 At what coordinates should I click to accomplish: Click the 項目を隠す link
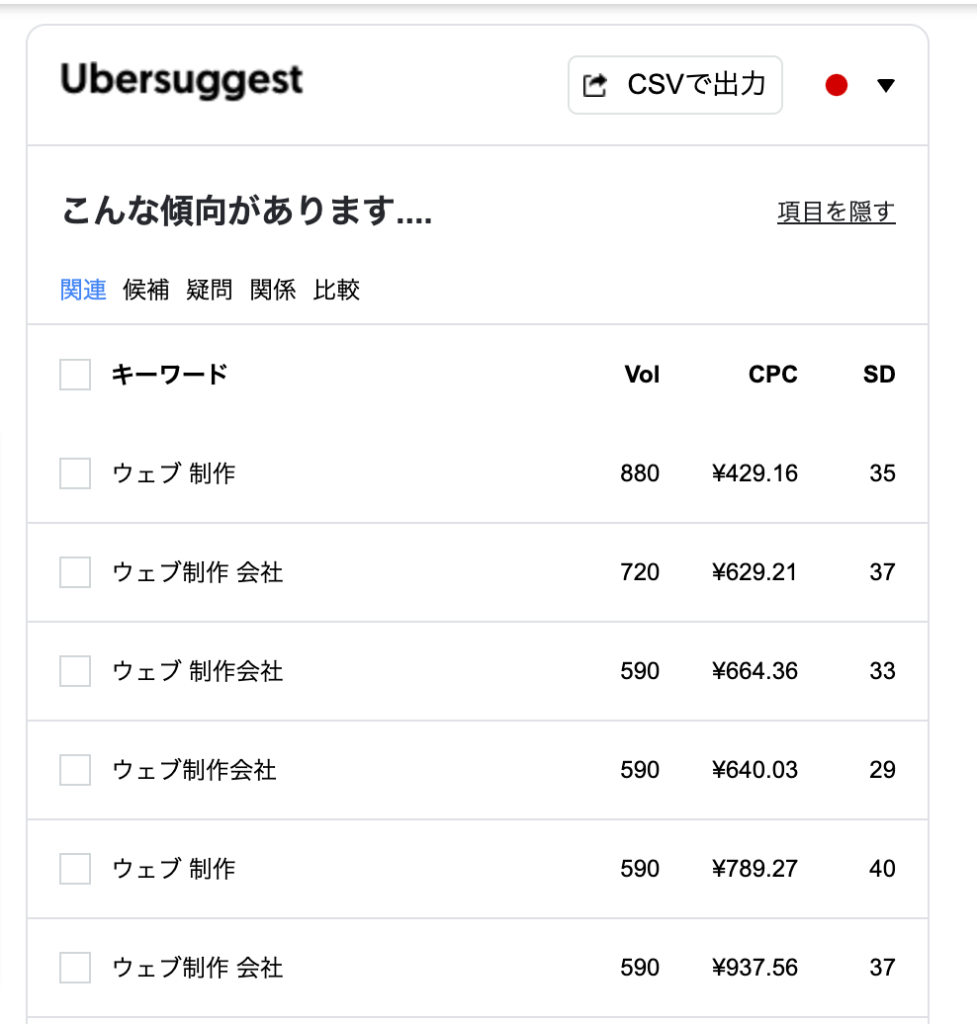click(836, 212)
